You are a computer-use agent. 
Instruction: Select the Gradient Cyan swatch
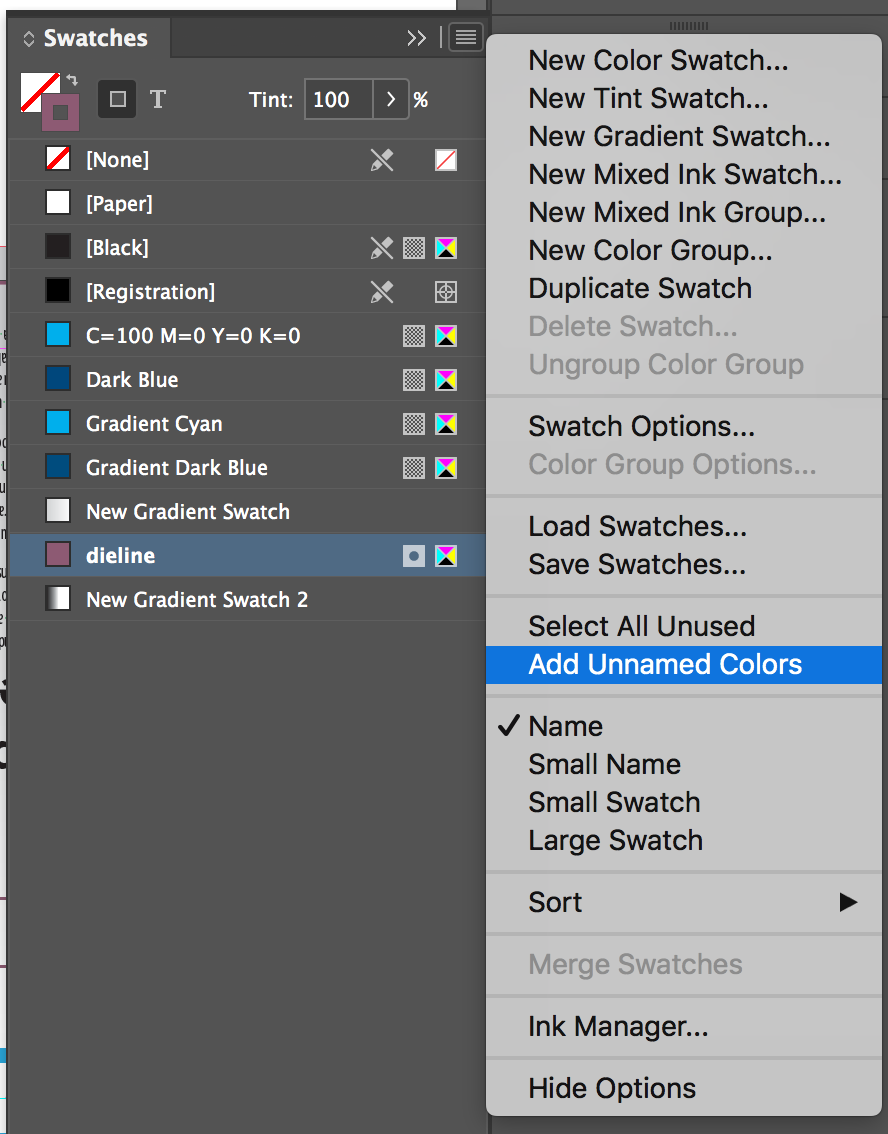click(x=154, y=424)
